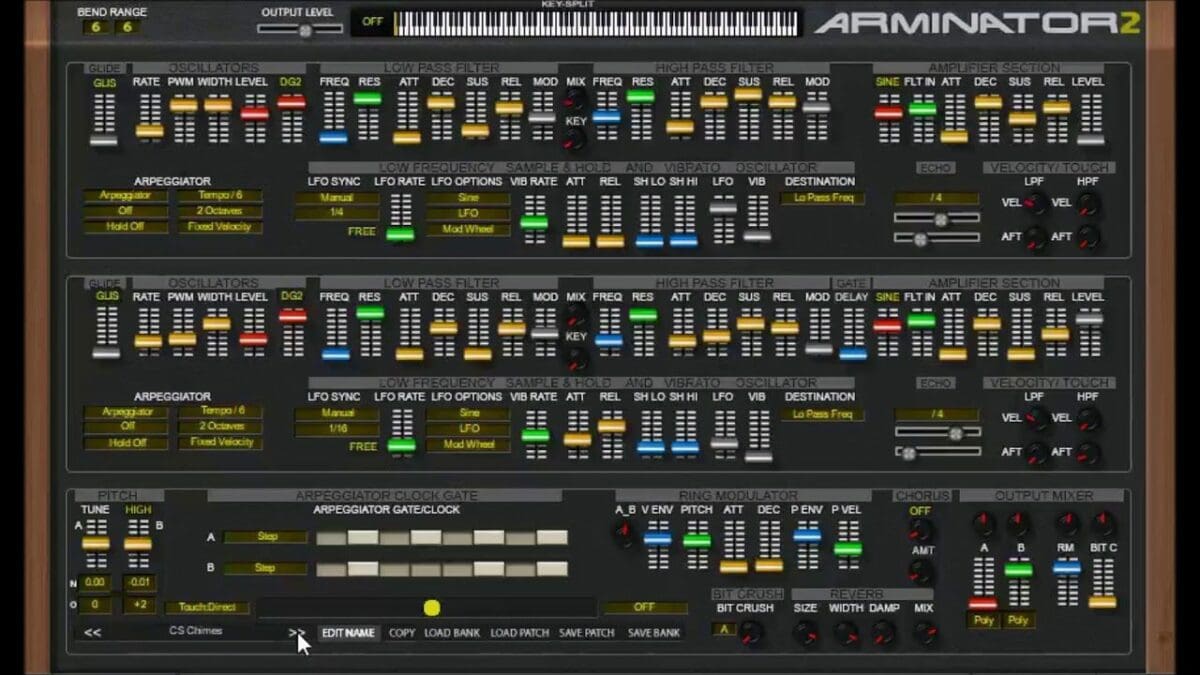The image size is (1200, 675).
Task: Toggle DG2 in the lower layer oscillators
Action: 292,296
